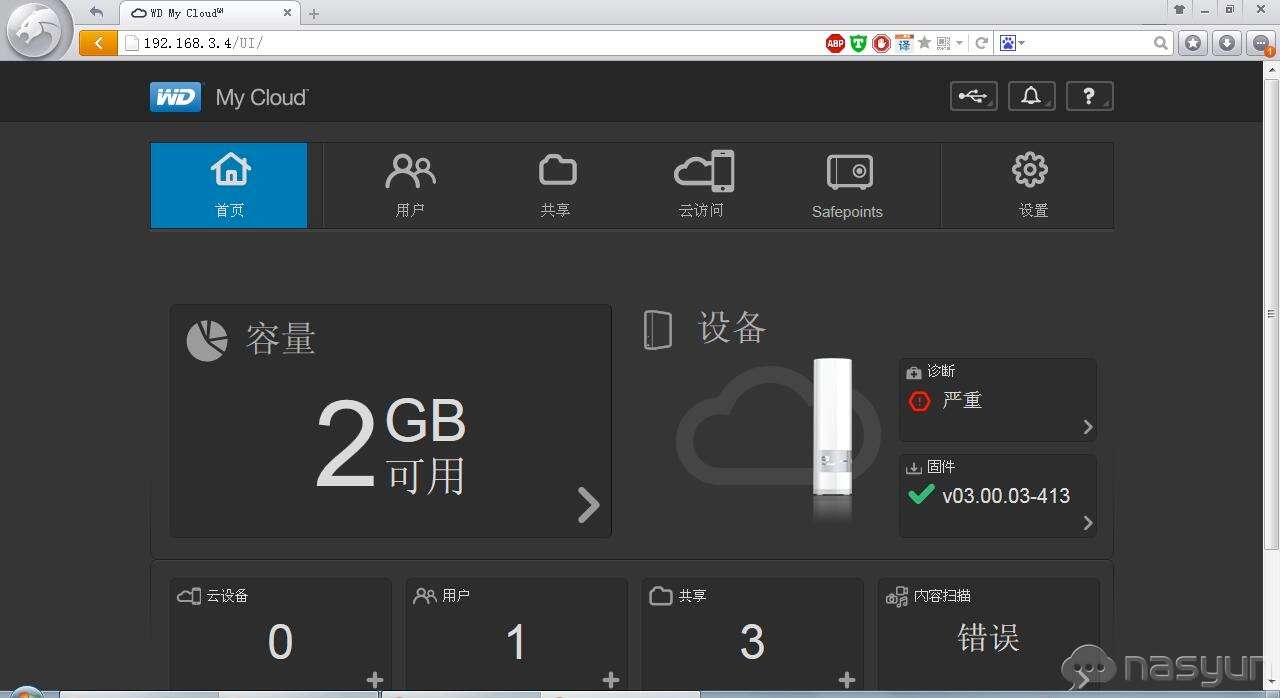Bookmark this page with star icon
1280x698 pixels.
tap(925, 43)
